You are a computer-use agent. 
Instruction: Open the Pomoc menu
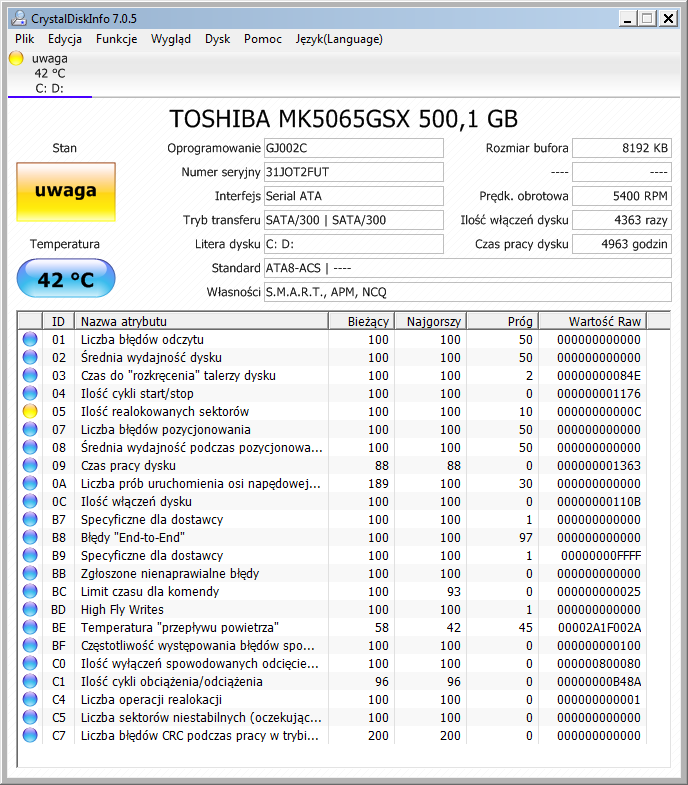263,39
